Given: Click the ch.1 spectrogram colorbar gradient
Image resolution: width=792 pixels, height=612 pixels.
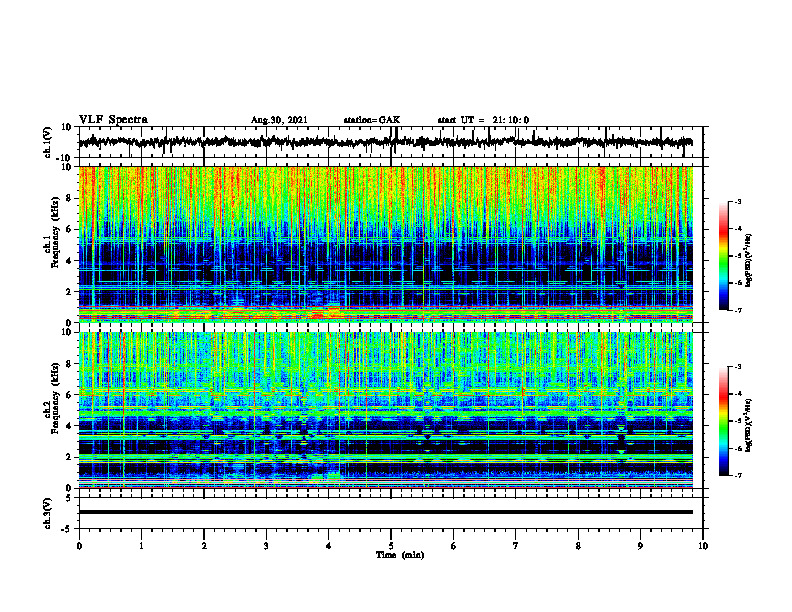Looking at the screenshot, I should pos(723,256).
